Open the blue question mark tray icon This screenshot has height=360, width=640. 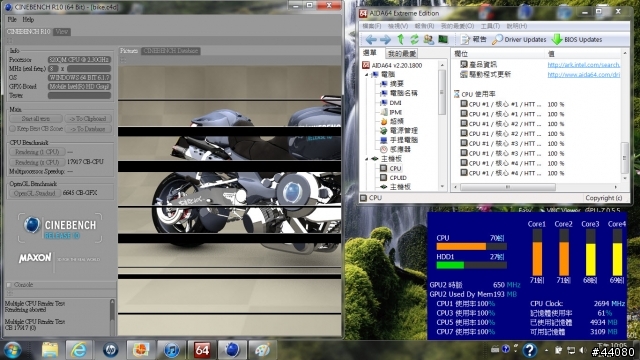point(529,350)
